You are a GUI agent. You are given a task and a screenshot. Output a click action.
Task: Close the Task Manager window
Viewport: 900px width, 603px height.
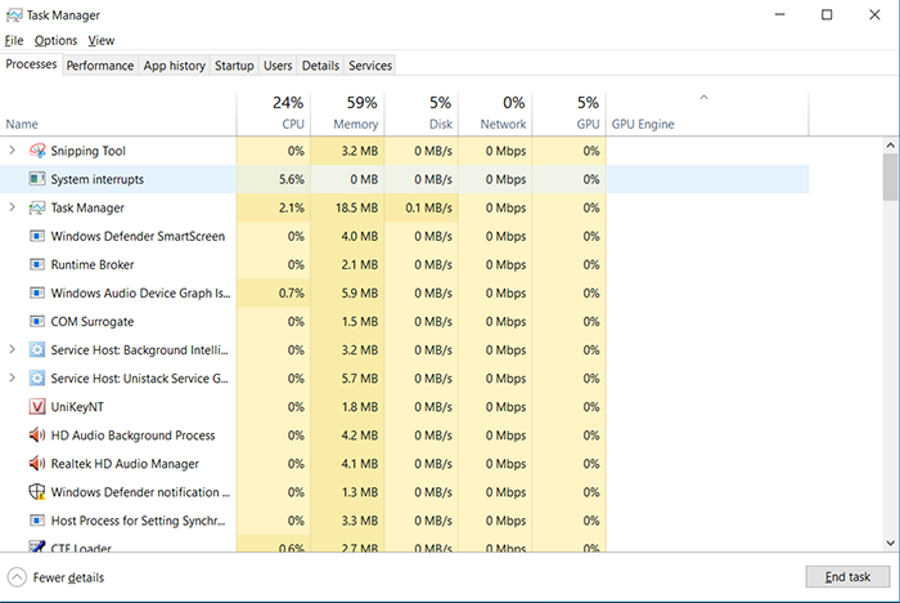click(874, 14)
